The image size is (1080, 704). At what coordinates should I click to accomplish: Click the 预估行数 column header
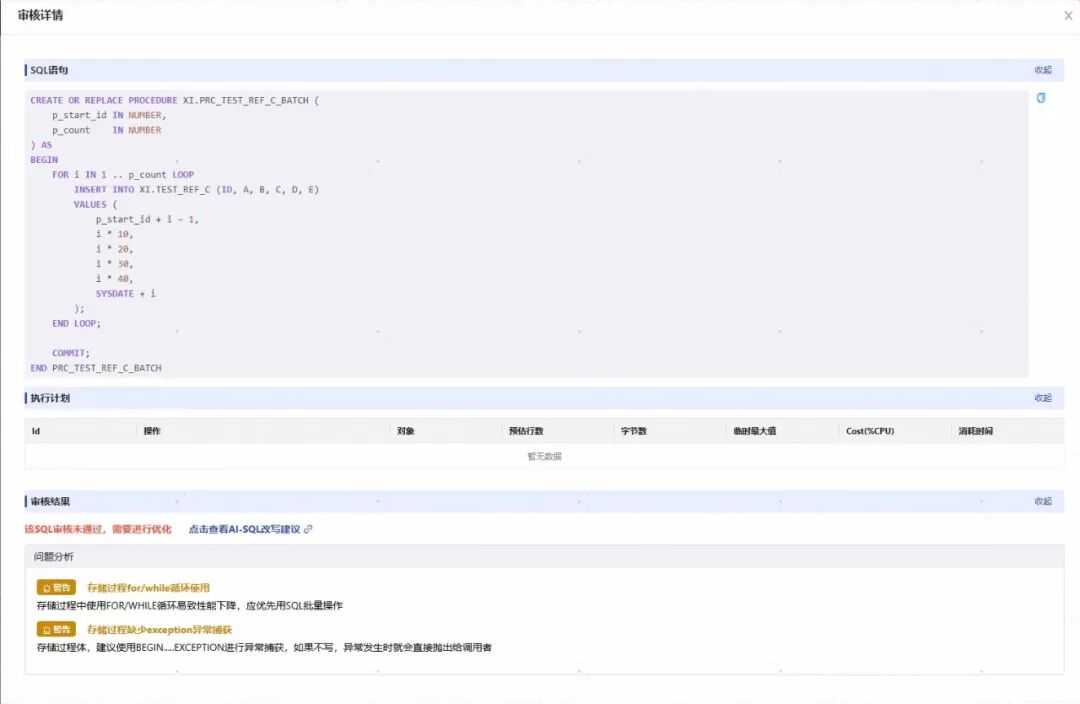[x=526, y=431]
